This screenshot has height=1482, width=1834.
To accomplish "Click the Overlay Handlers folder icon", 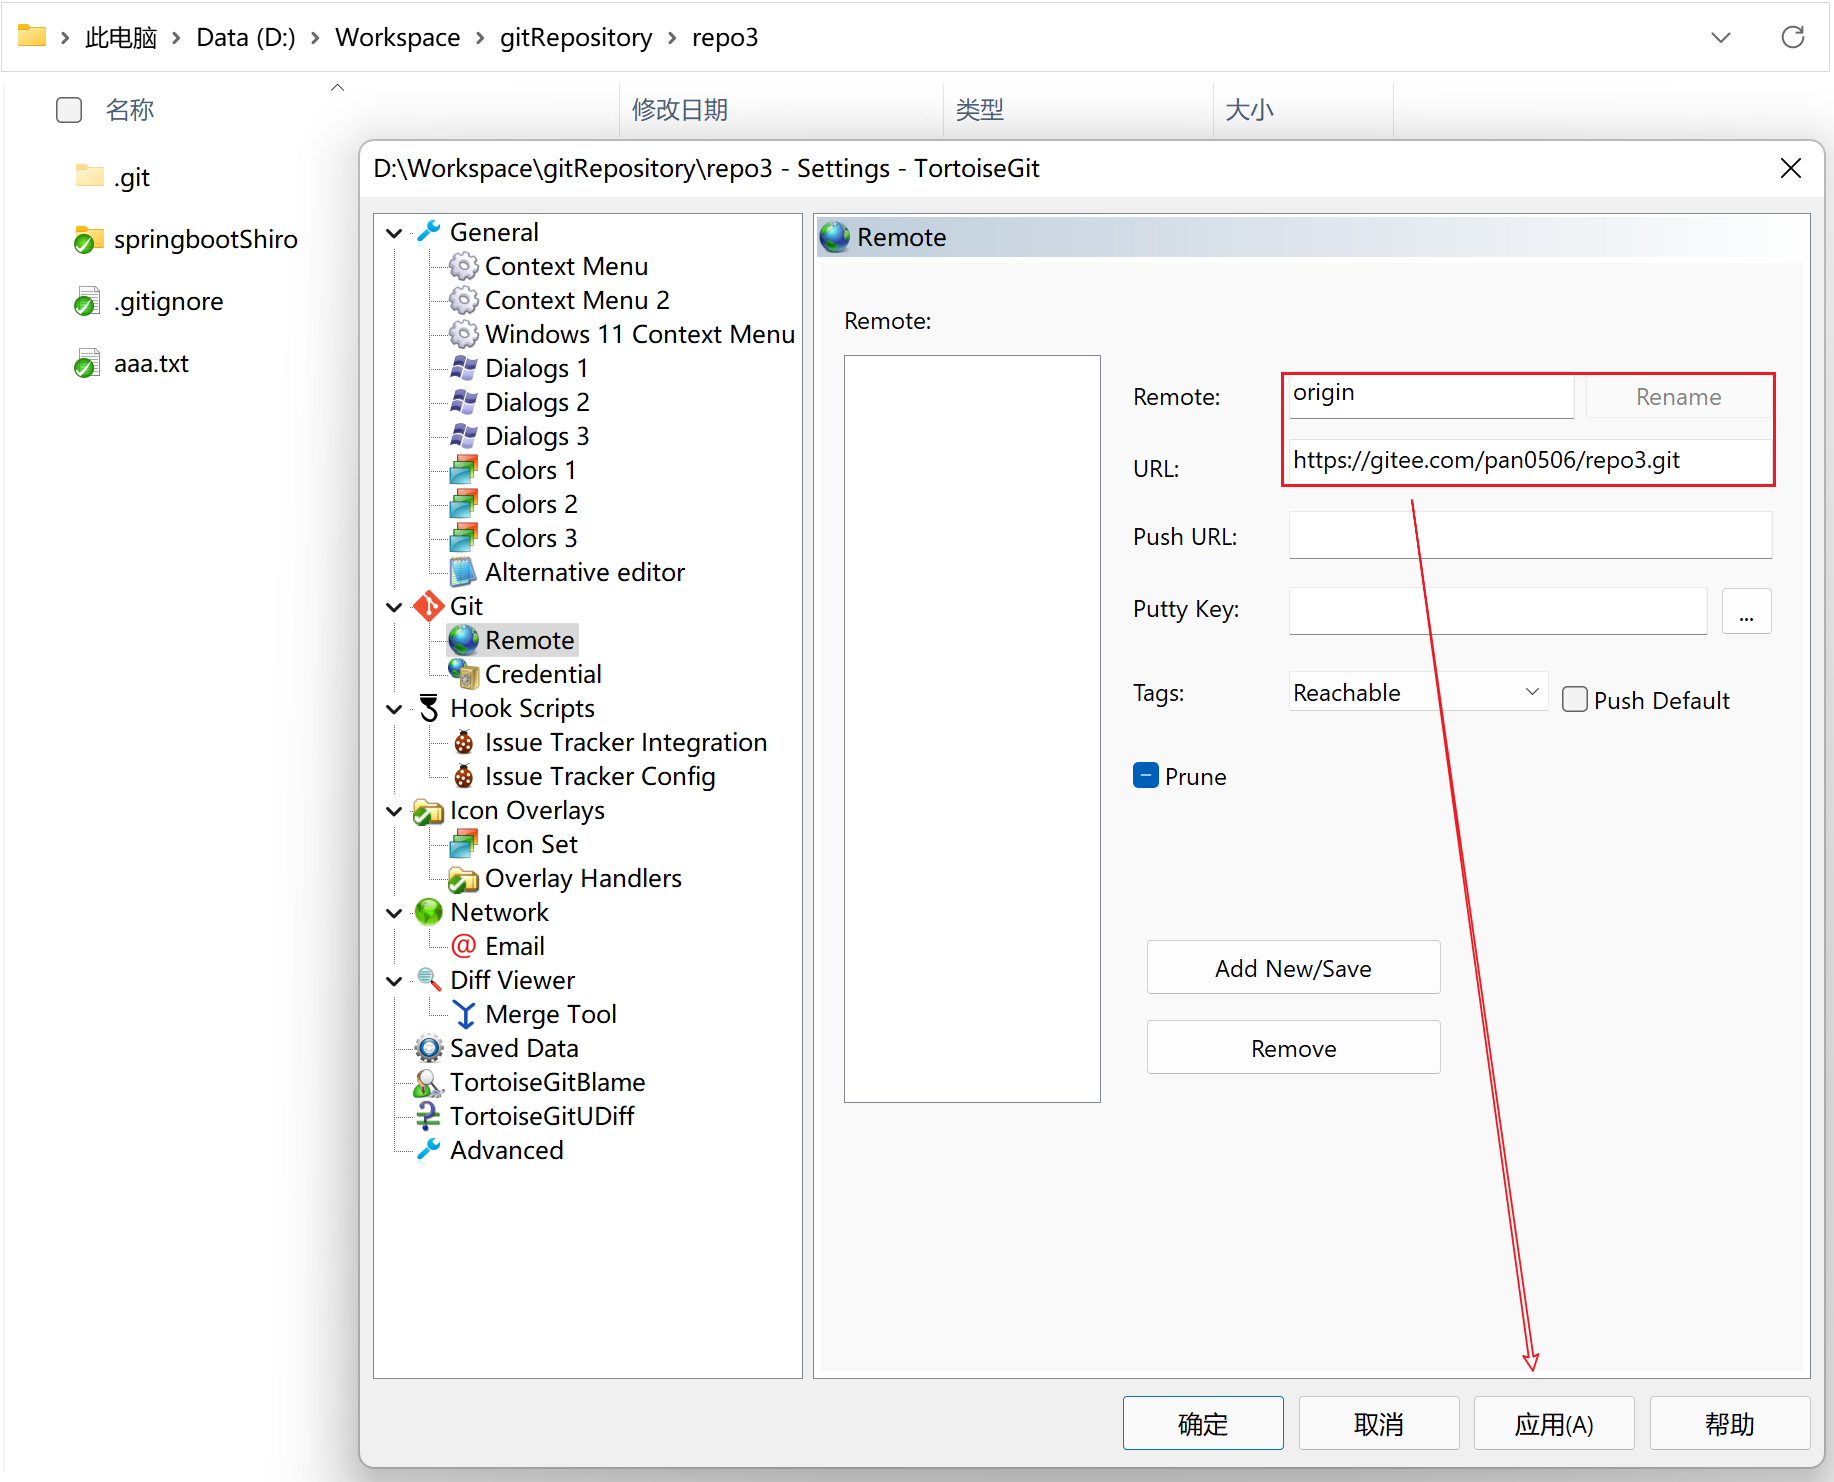I will point(463,879).
